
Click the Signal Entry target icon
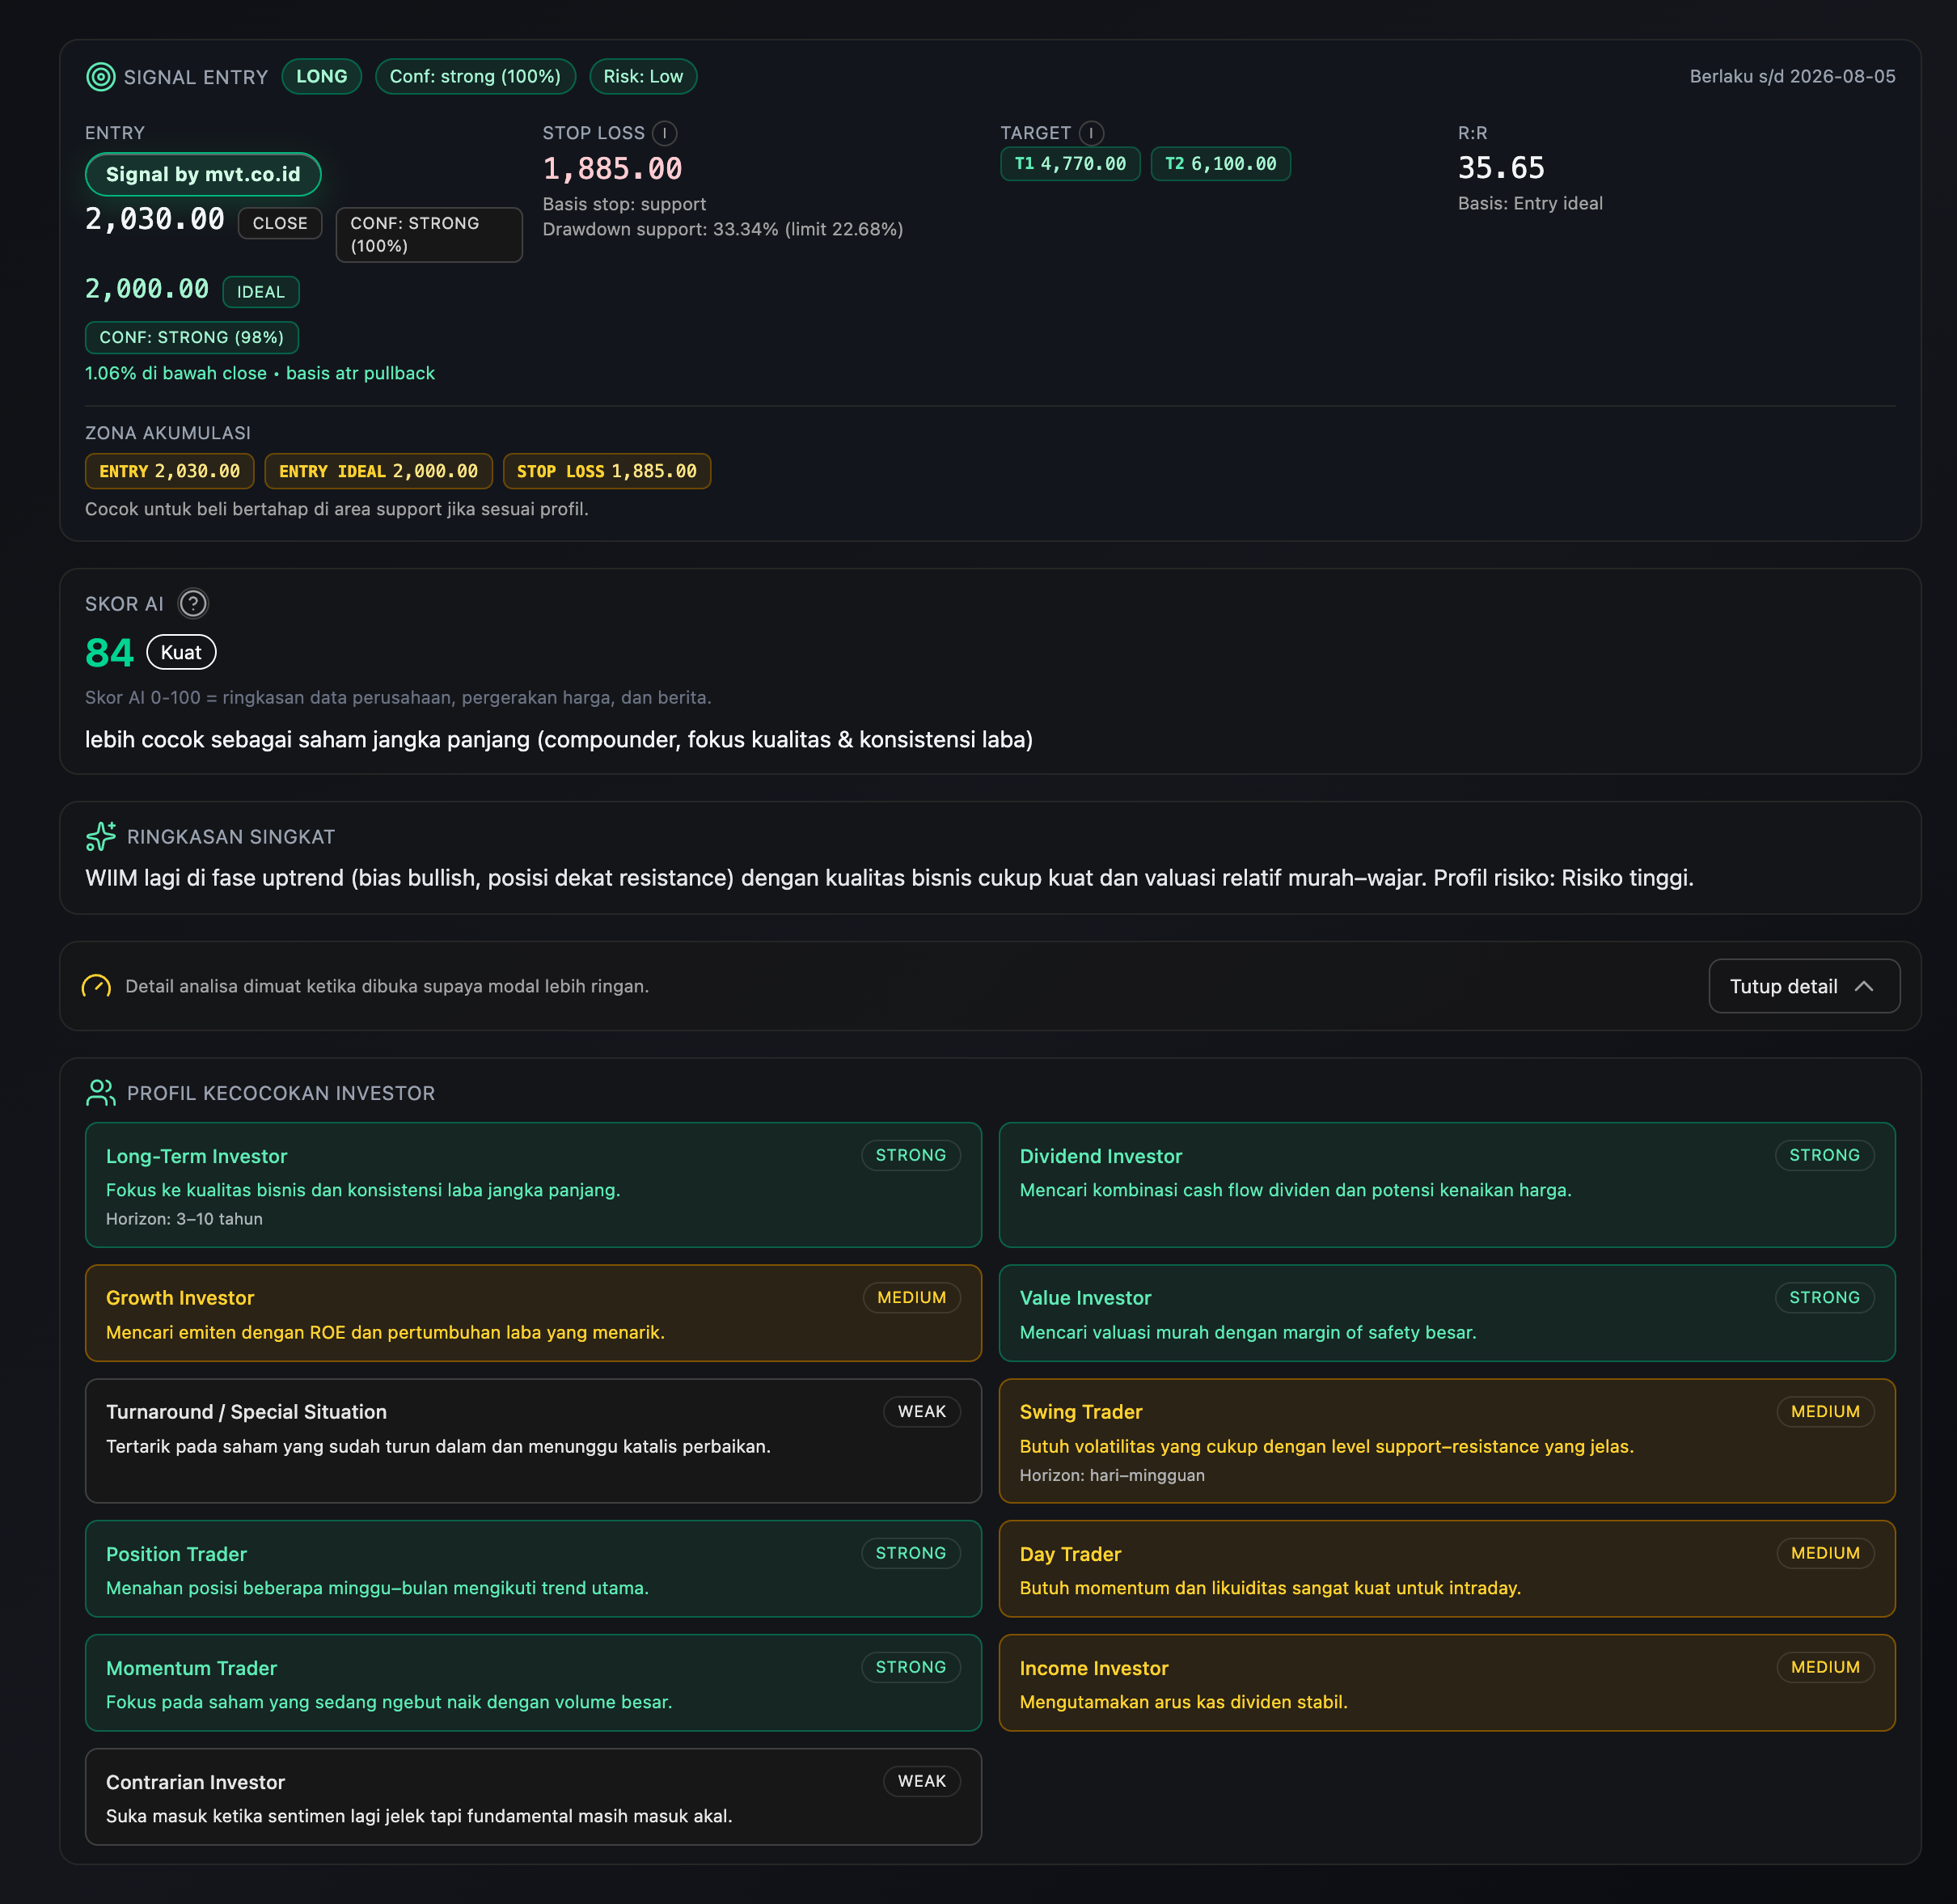click(101, 77)
